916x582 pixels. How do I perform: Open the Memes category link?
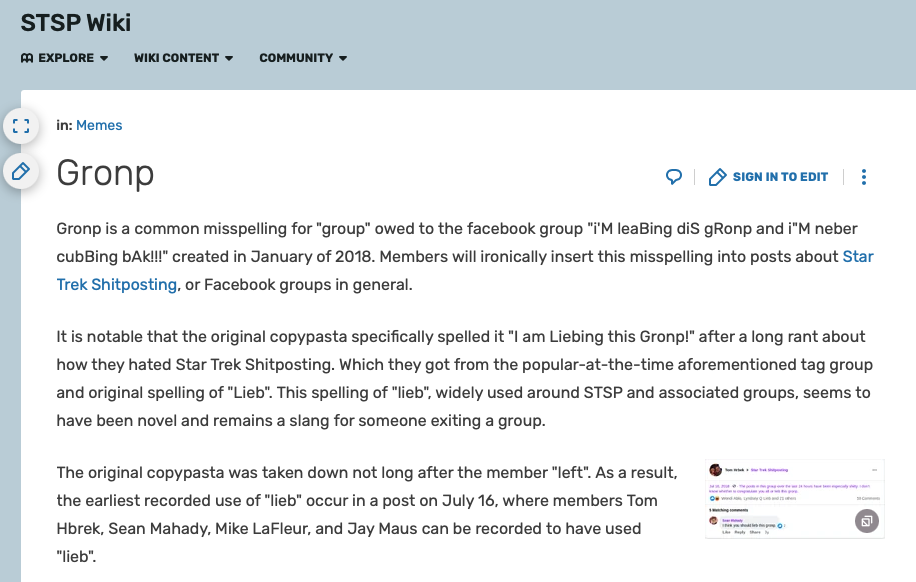[99, 125]
